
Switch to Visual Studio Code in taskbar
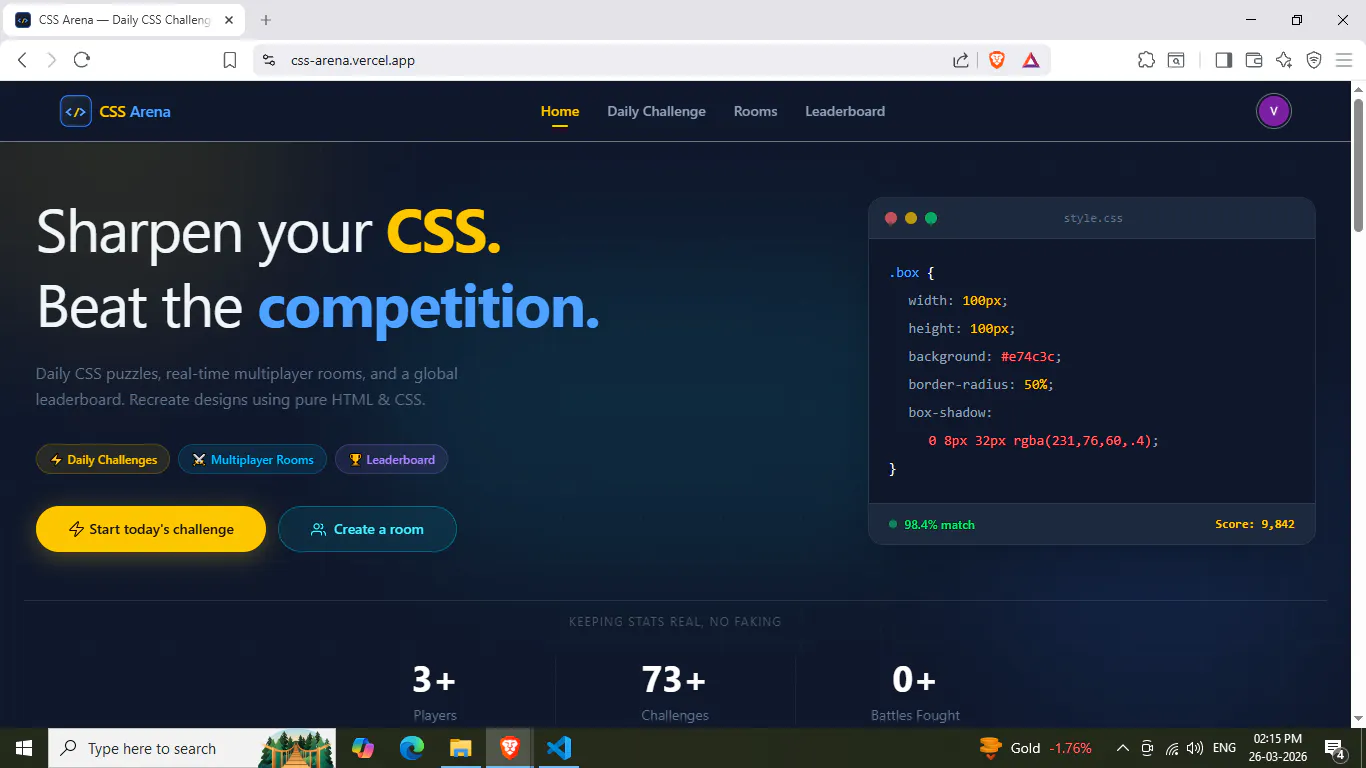coord(558,748)
